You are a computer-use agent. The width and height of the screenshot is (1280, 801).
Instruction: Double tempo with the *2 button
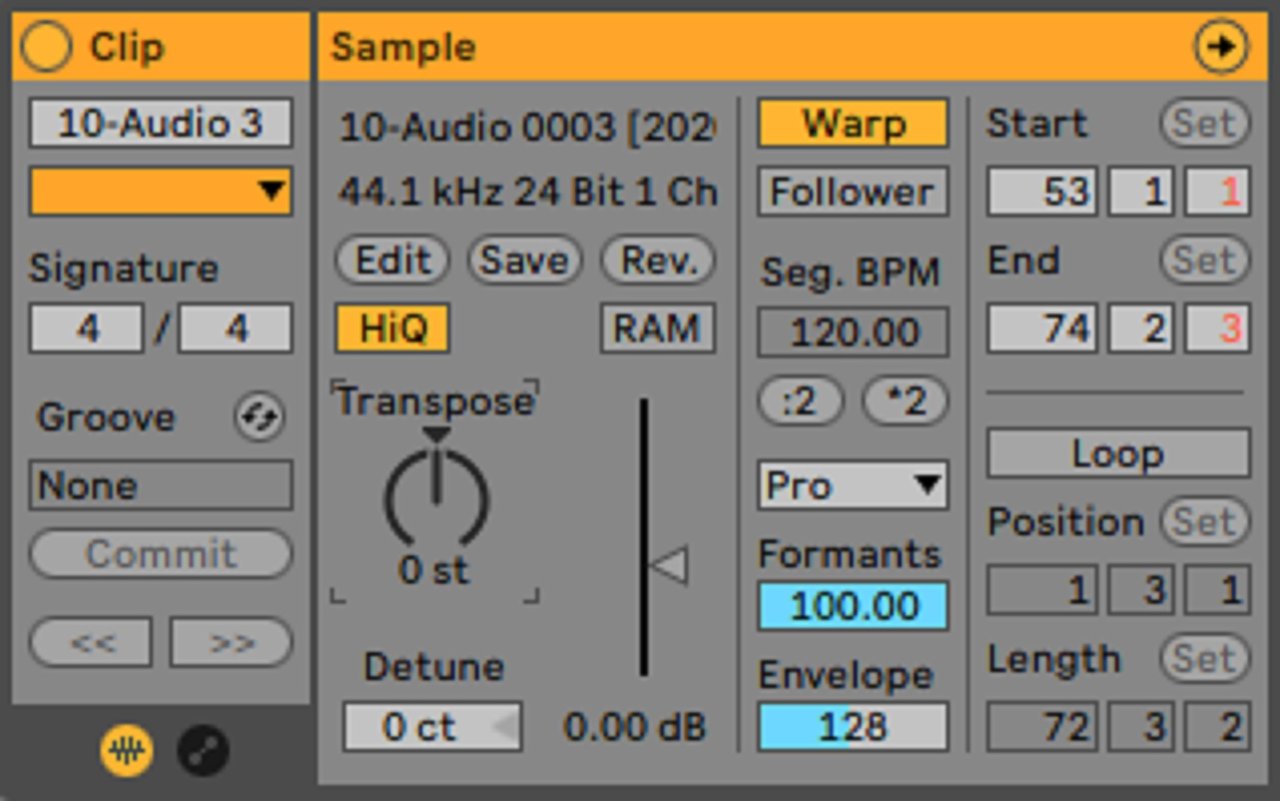(905, 401)
